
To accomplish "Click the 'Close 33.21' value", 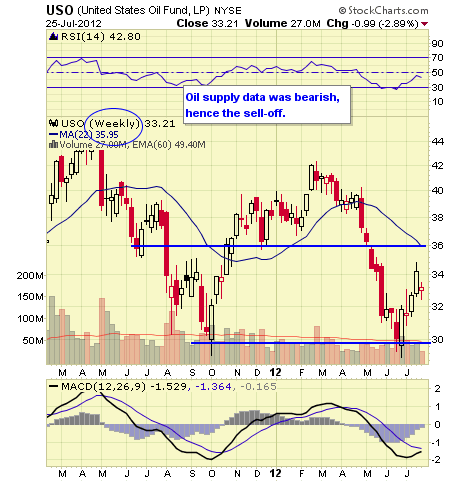I will click(208, 23).
